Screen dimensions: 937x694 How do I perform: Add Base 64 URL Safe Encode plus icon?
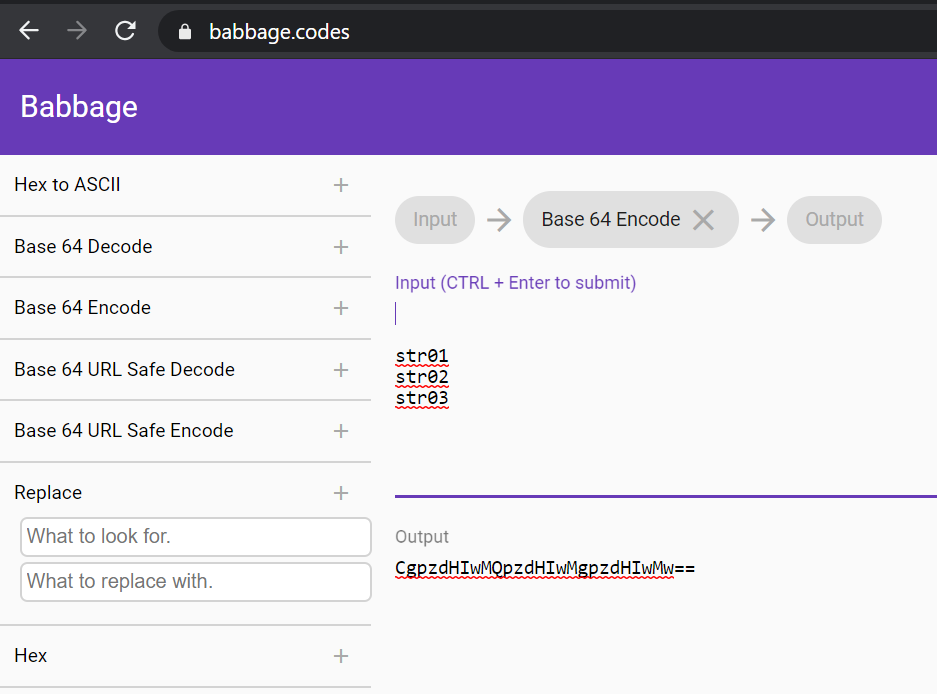pyautogui.click(x=341, y=431)
